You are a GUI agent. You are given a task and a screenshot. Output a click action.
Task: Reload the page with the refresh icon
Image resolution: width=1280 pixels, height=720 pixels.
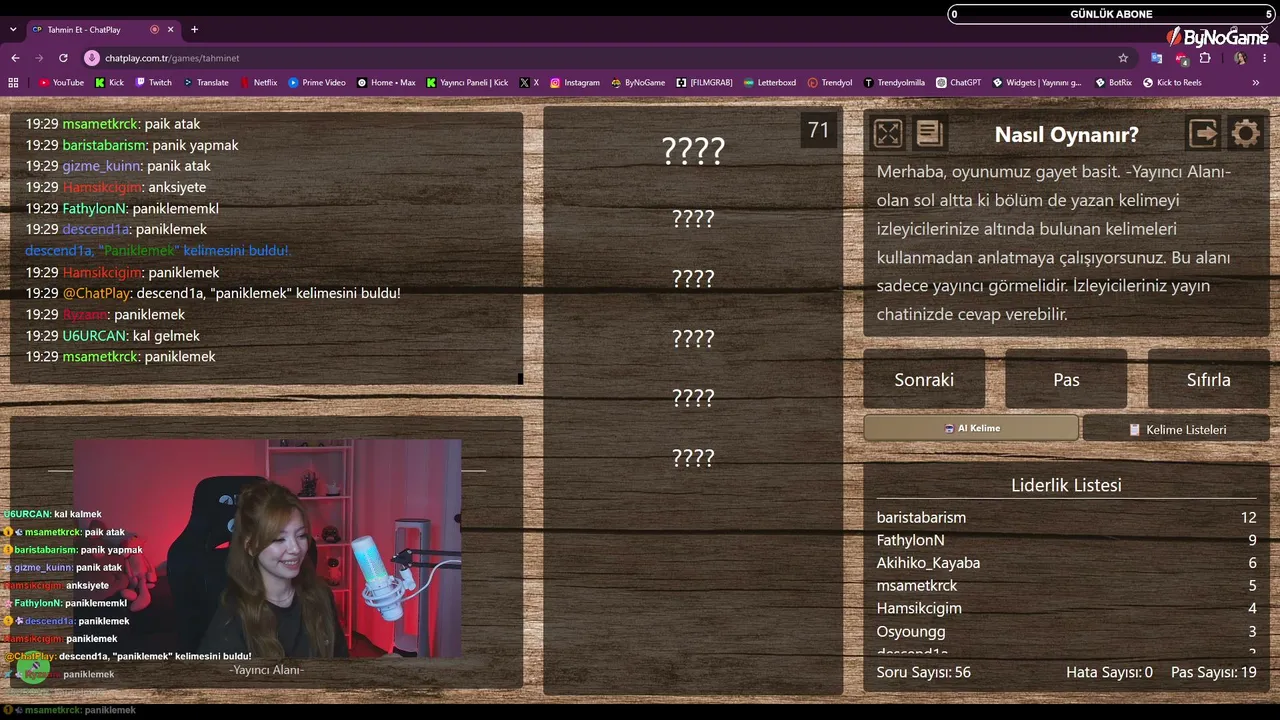(63, 58)
